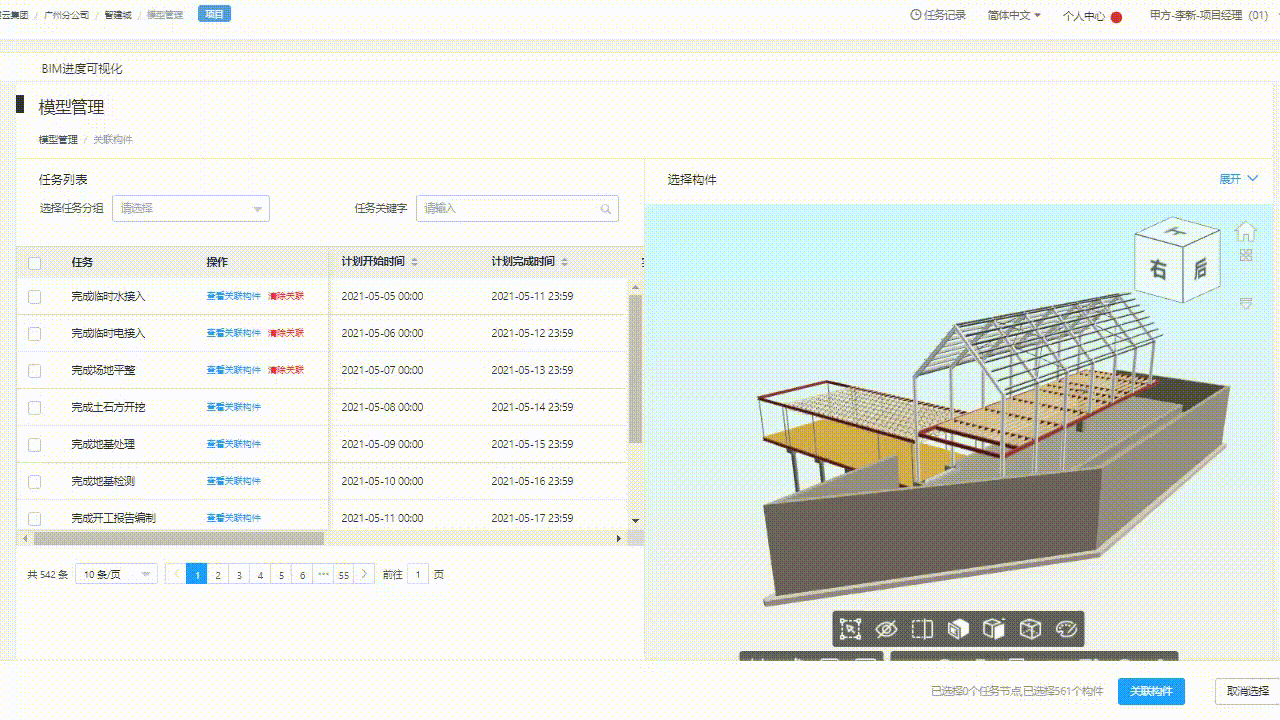
Task: Sort by 计划完成时间 column arrows
Action: click(564, 262)
